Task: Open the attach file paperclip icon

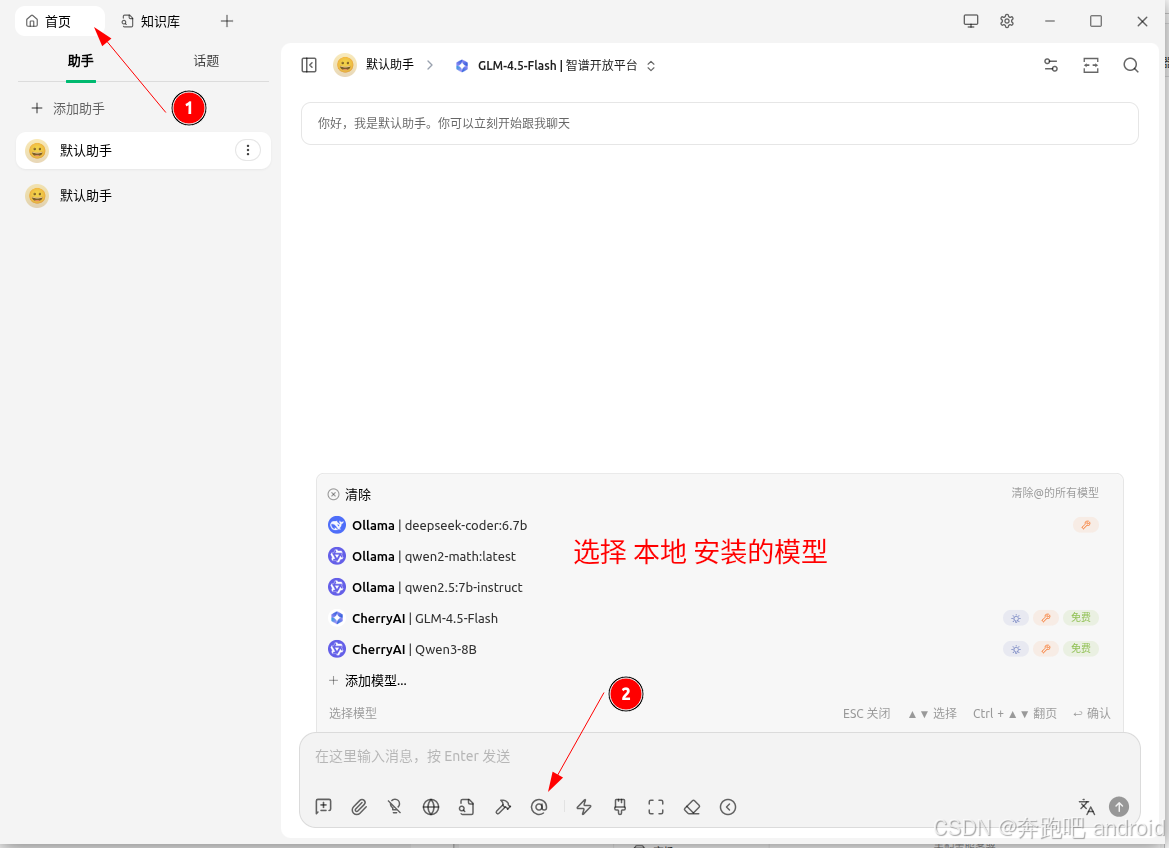Action: 359,807
